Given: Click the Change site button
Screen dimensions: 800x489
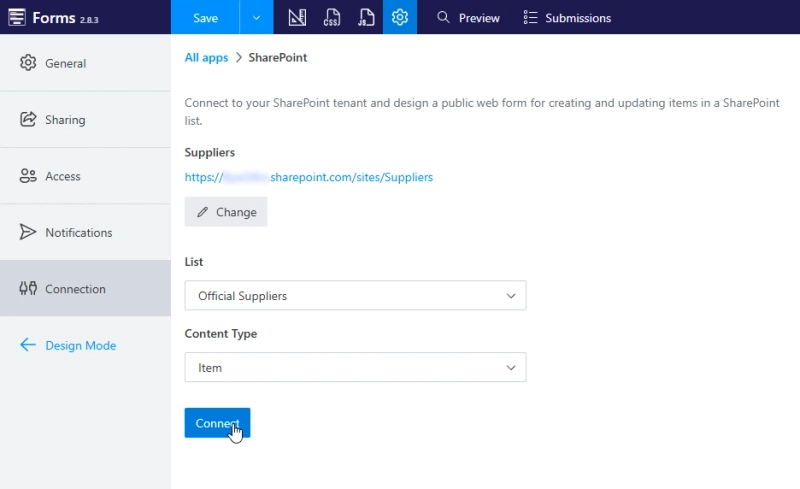Looking at the screenshot, I should 226,212.
